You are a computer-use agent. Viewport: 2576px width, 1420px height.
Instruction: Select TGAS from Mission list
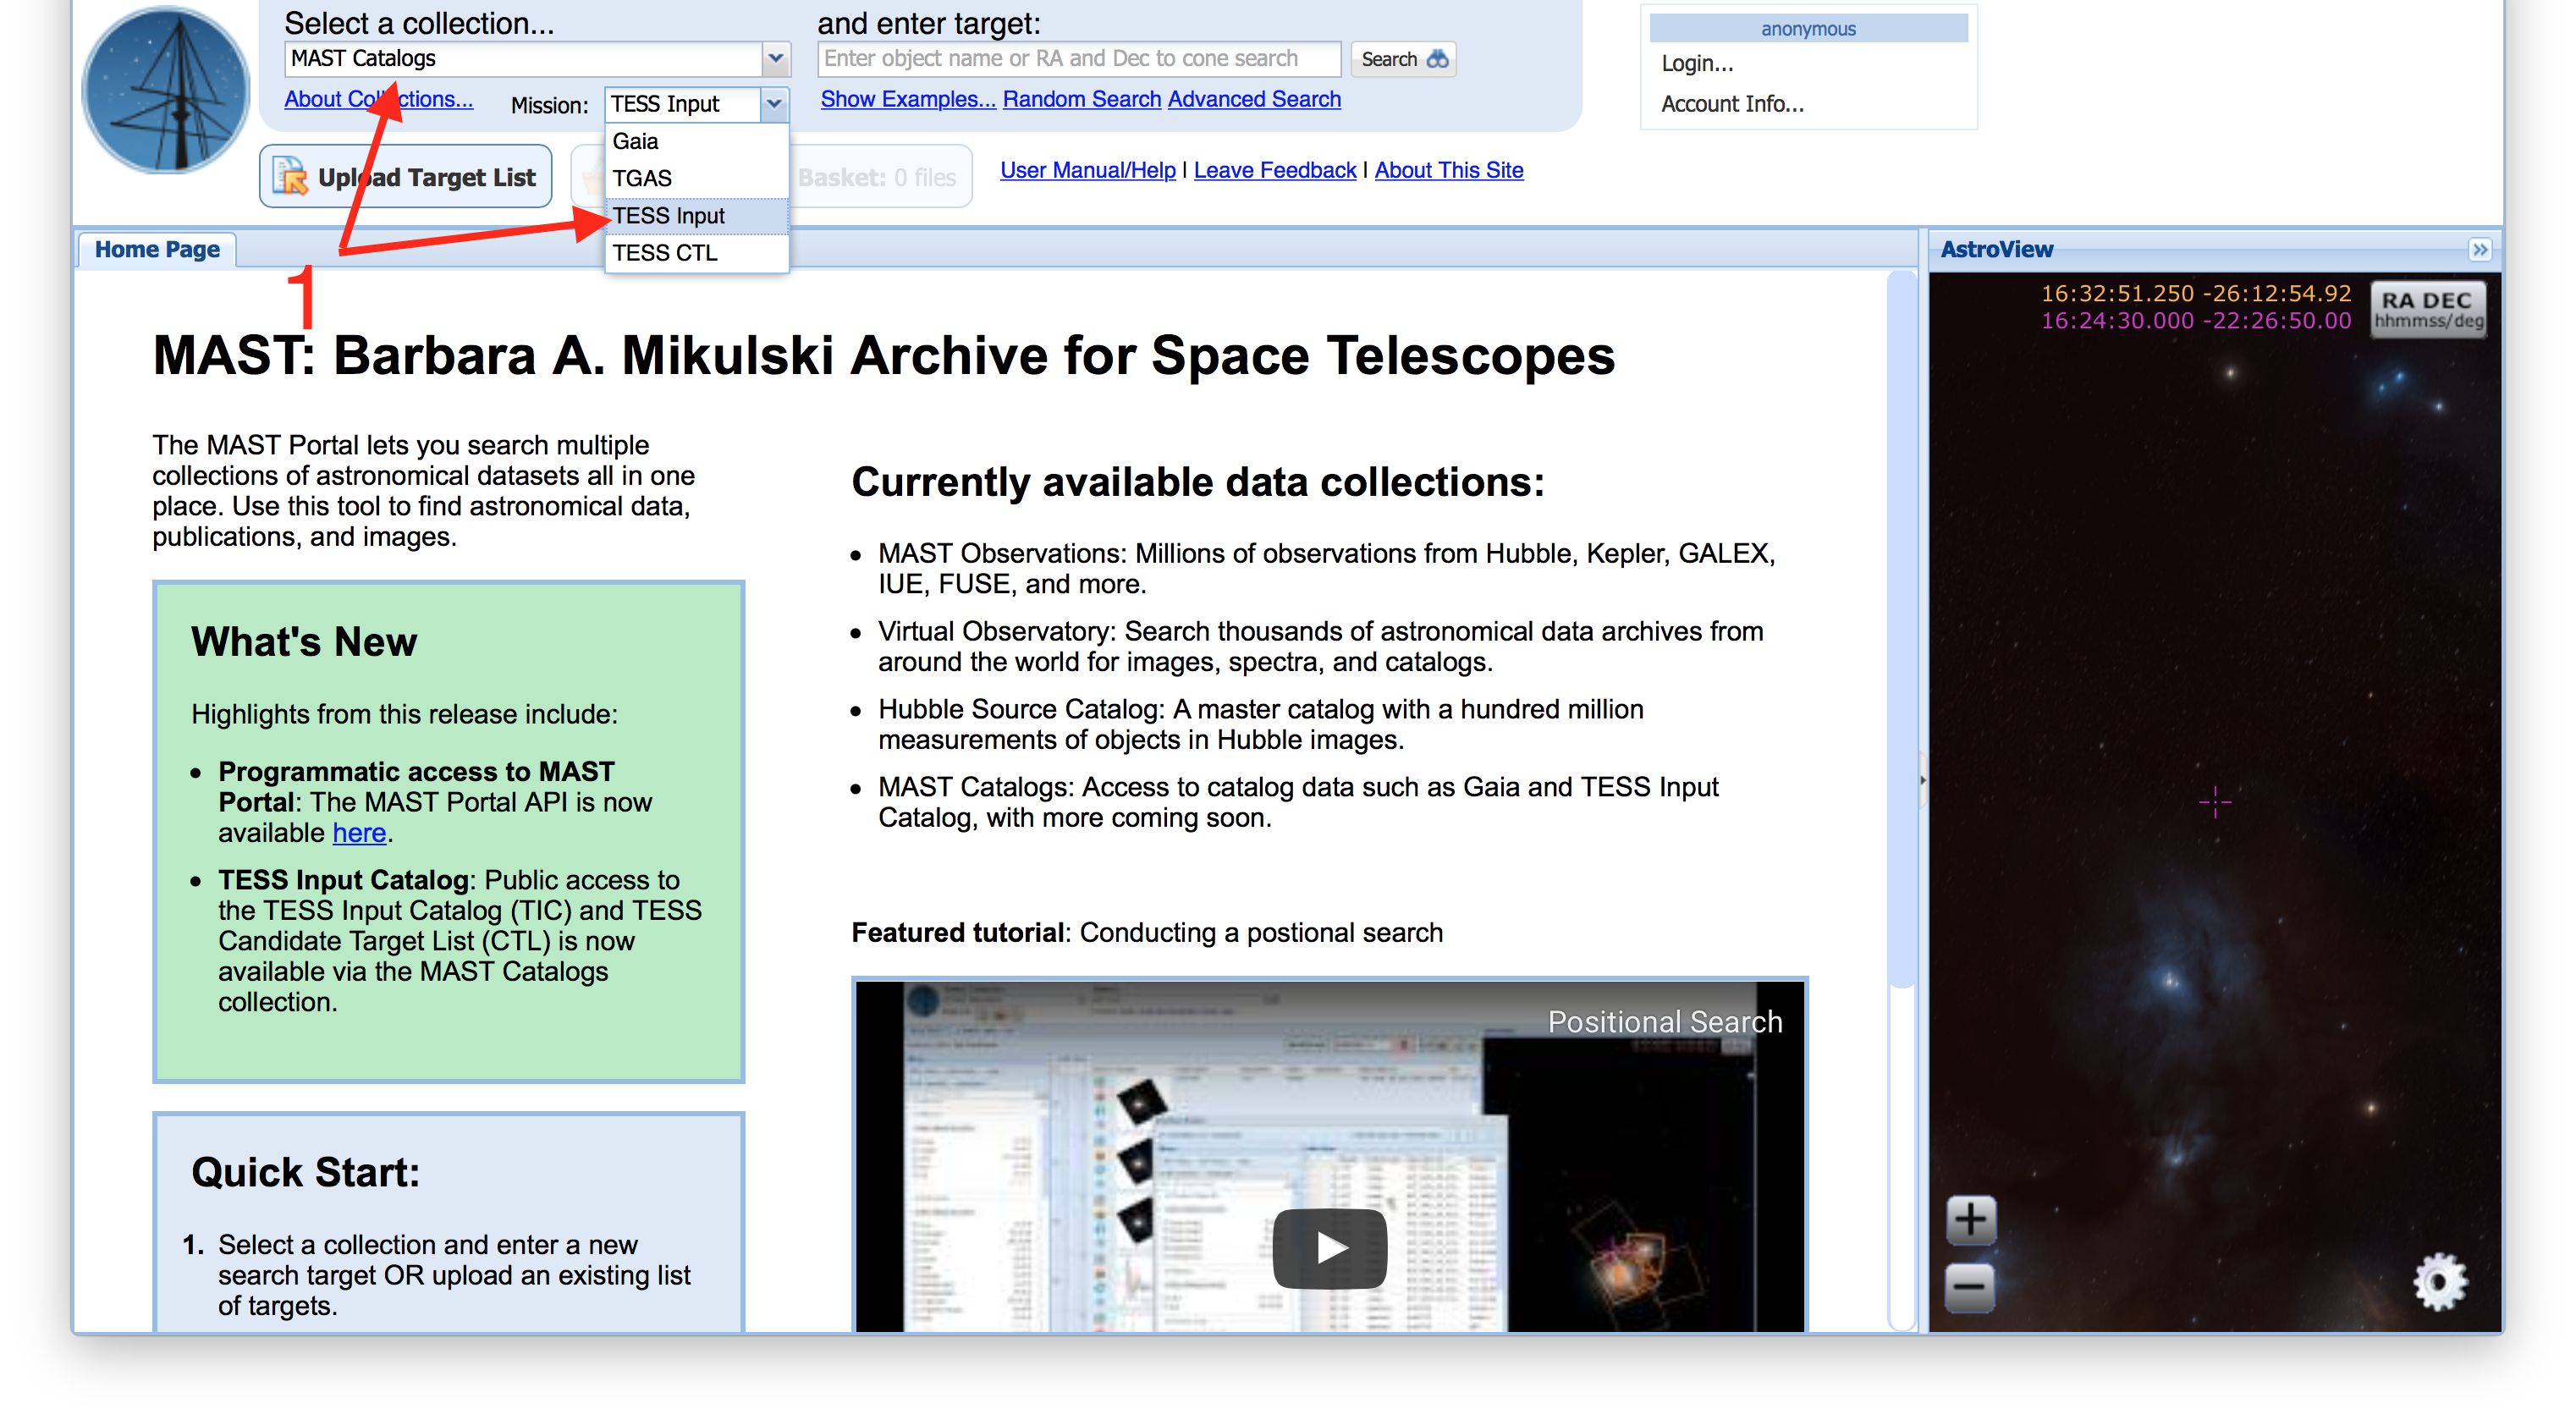696,178
